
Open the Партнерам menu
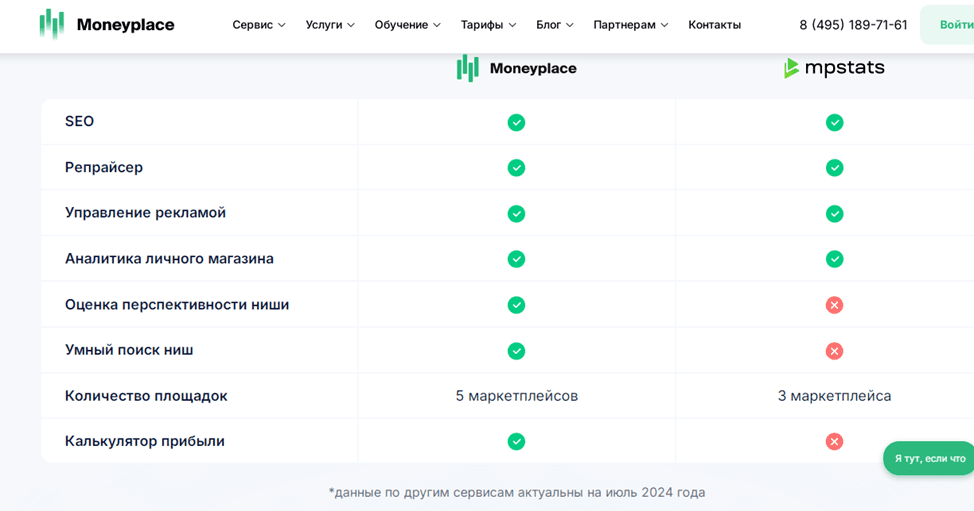click(630, 25)
